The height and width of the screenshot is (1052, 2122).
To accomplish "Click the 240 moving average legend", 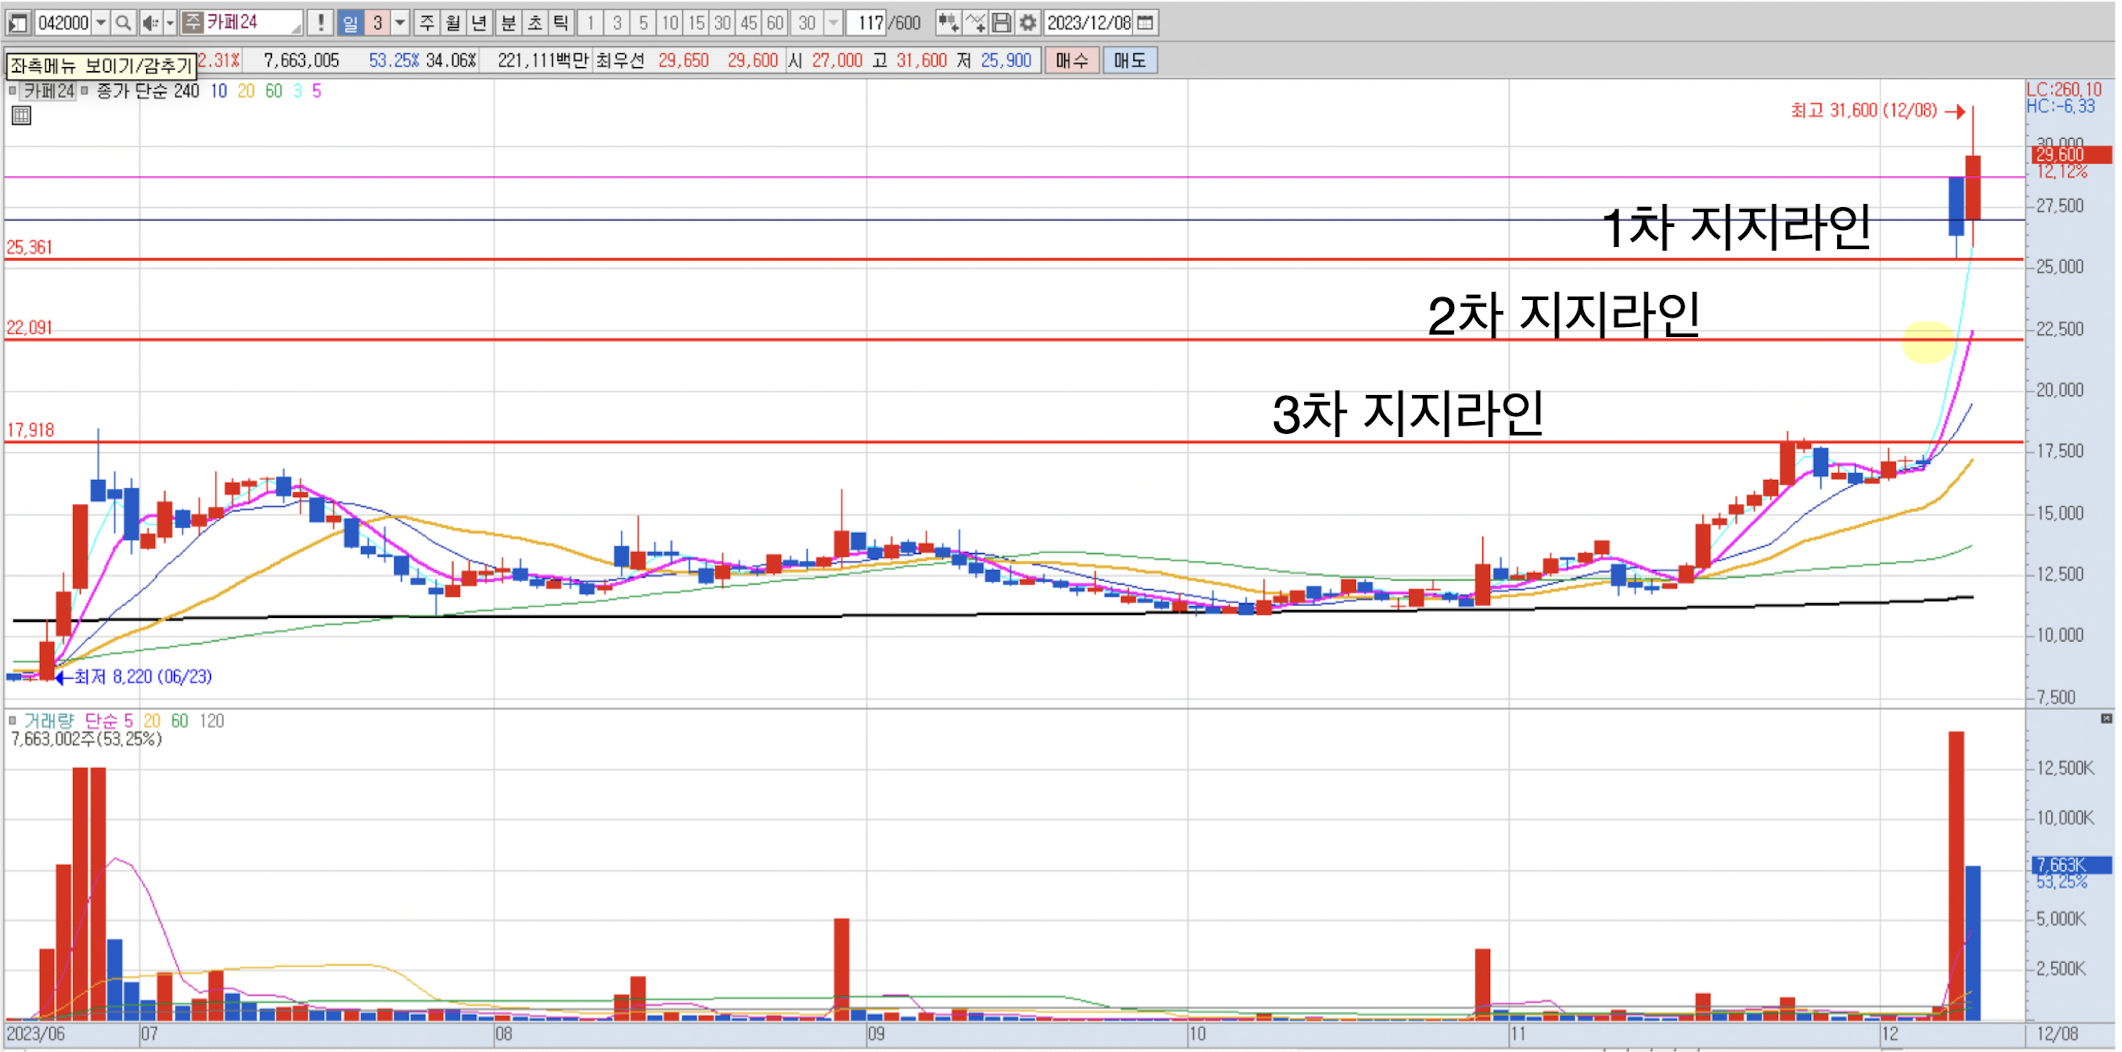I will coord(186,91).
